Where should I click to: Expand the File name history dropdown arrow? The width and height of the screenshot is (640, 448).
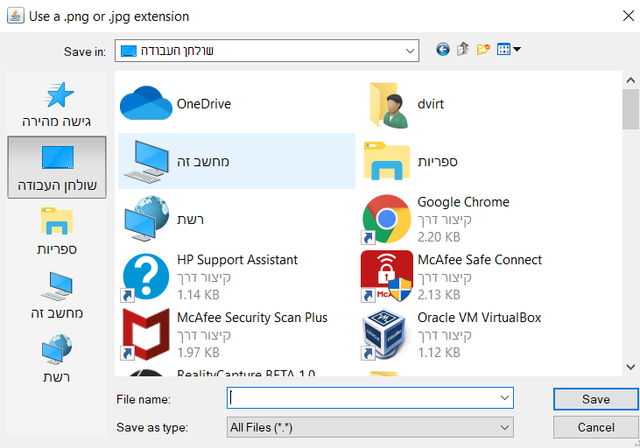coord(504,398)
